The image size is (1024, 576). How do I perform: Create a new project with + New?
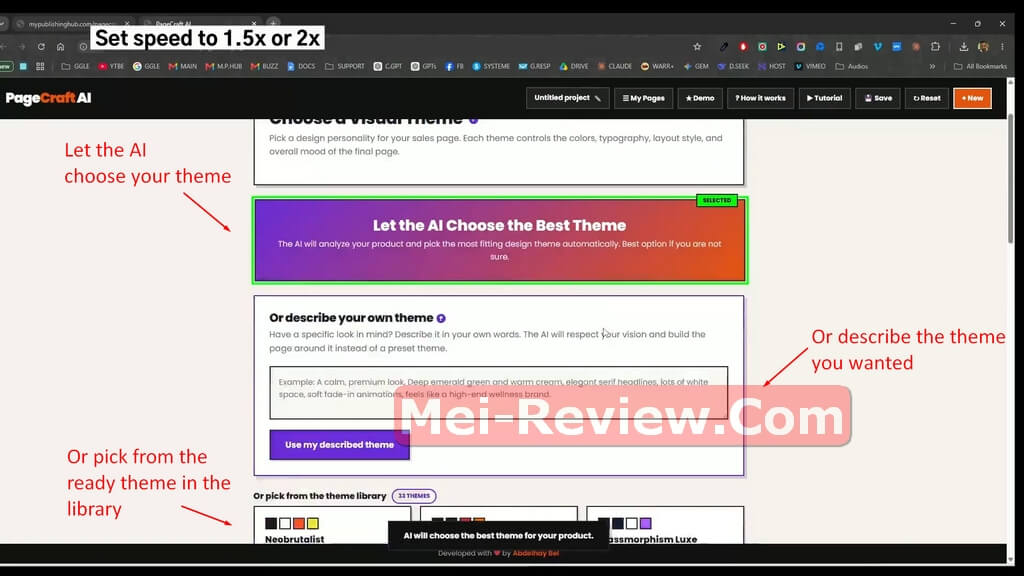pyautogui.click(x=972, y=98)
